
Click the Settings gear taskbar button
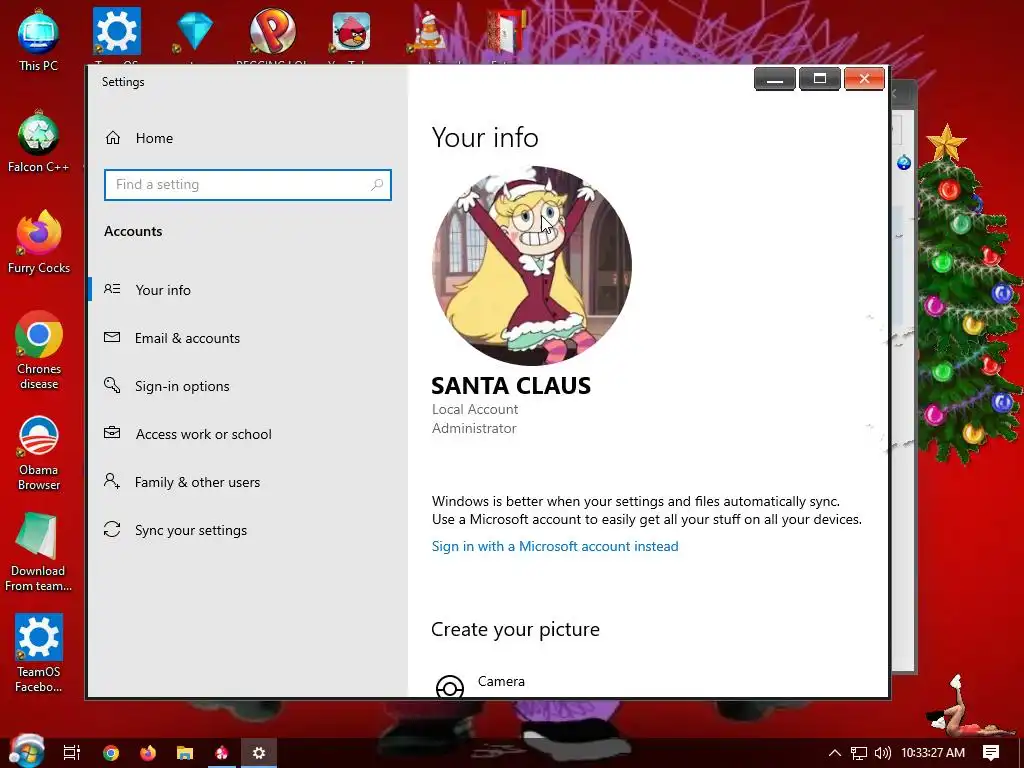click(259, 753)
